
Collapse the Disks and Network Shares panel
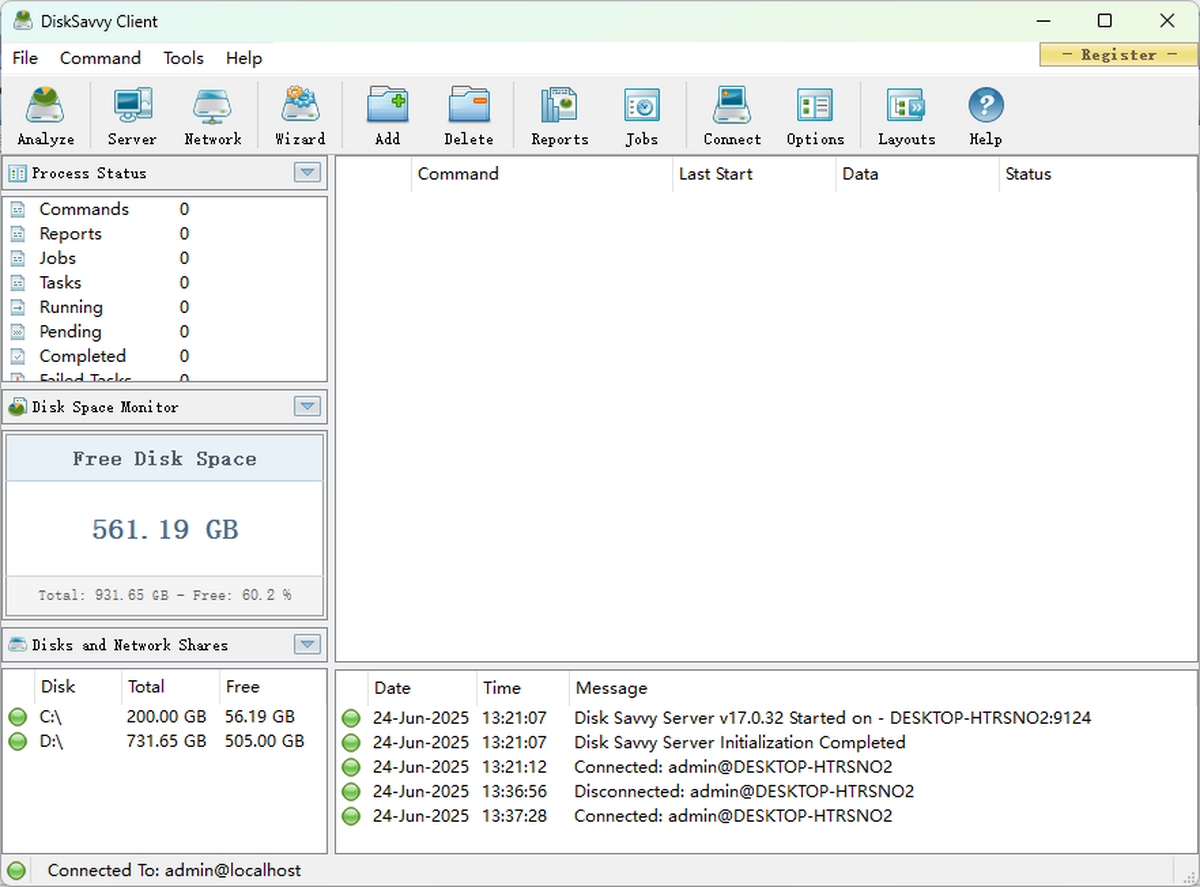[307, 644]
